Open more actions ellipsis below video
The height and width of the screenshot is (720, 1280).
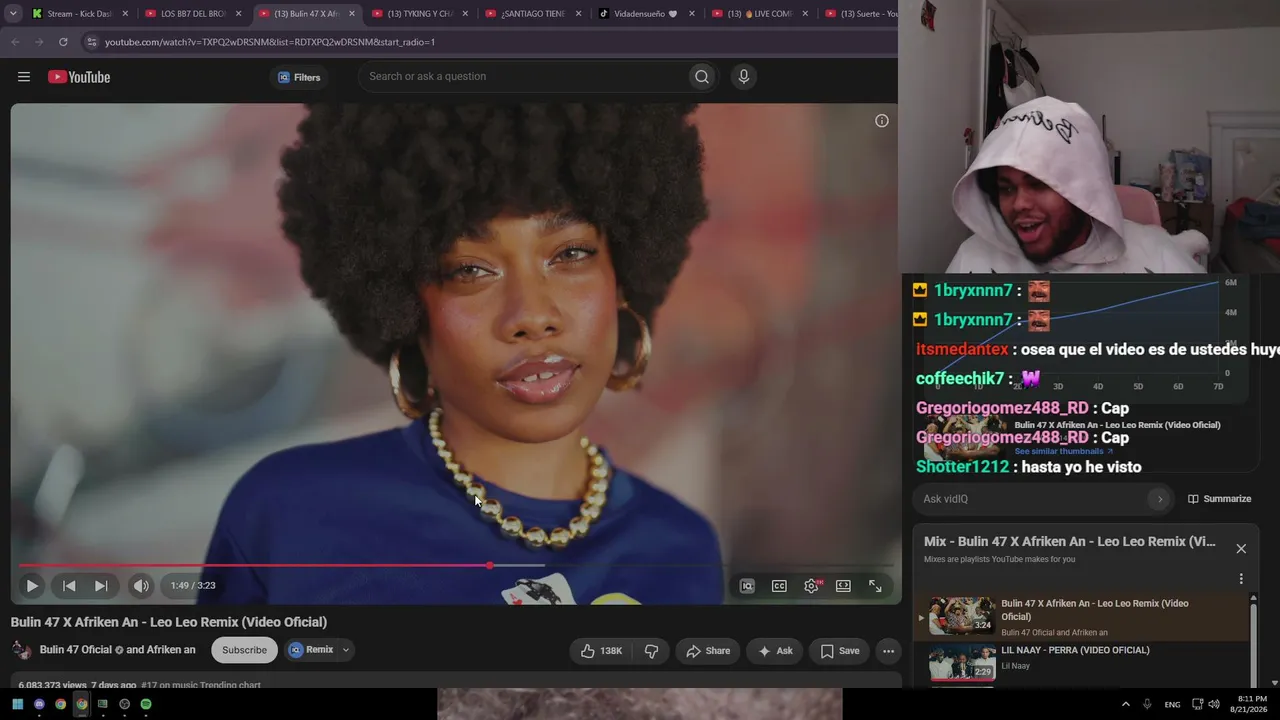click(x=888, y=651)
